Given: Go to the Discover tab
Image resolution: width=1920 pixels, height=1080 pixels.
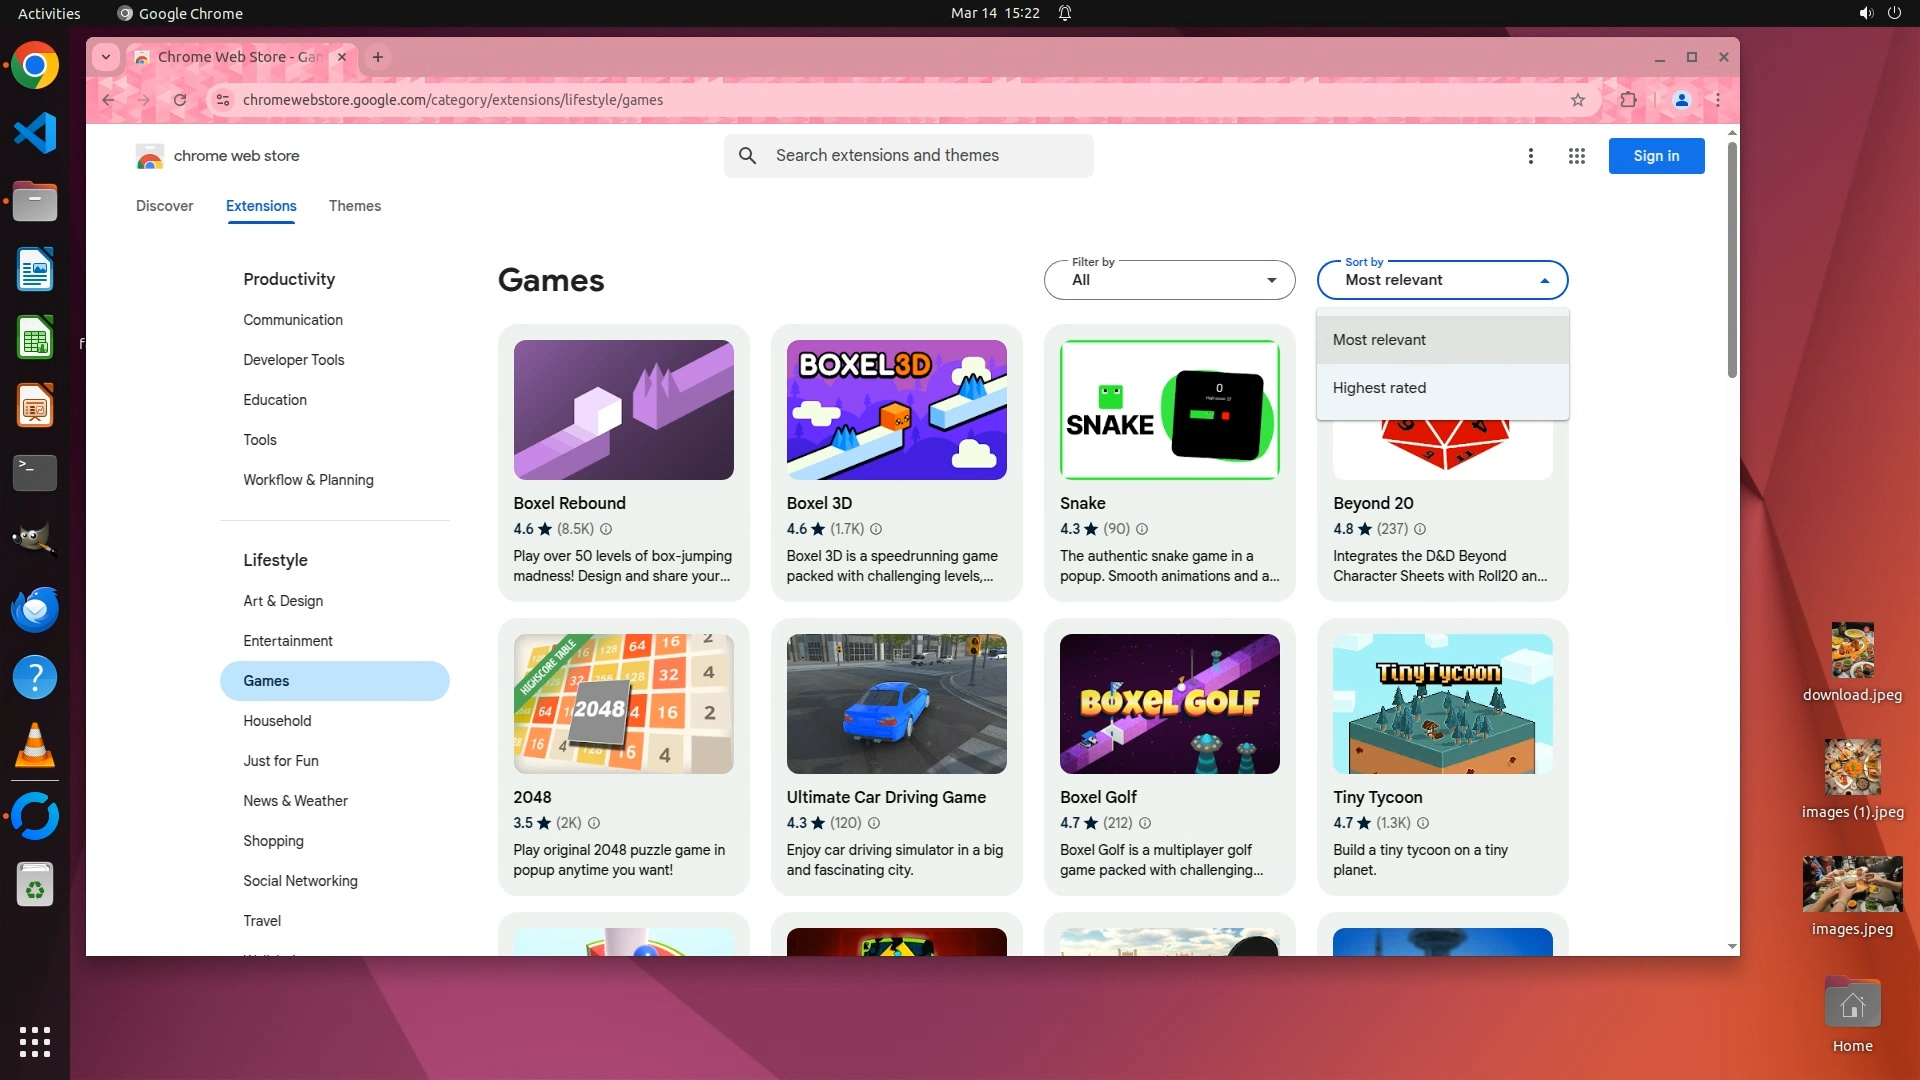Looking at the screenshot, I should pos(164,206).
